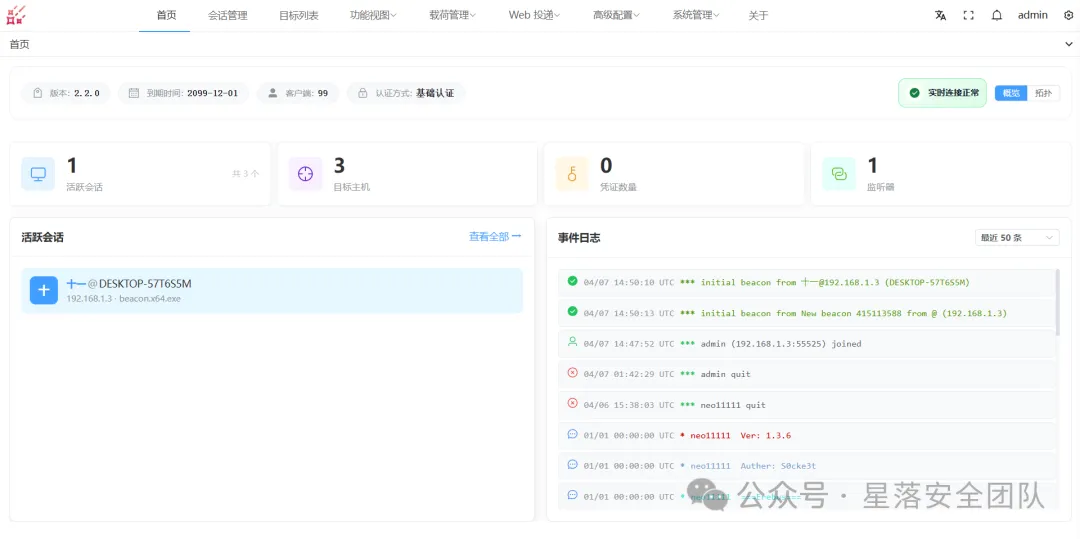
Task: Expand the 载荷管理 menu
Action: point(453,15)
